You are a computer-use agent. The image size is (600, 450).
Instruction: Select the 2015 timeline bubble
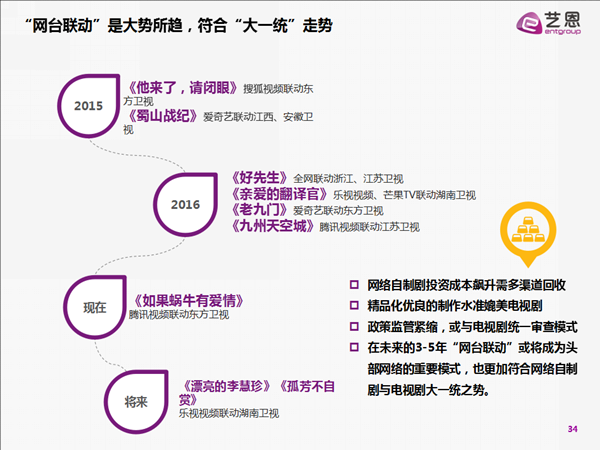pyautogui.click(x=89, y=106)
